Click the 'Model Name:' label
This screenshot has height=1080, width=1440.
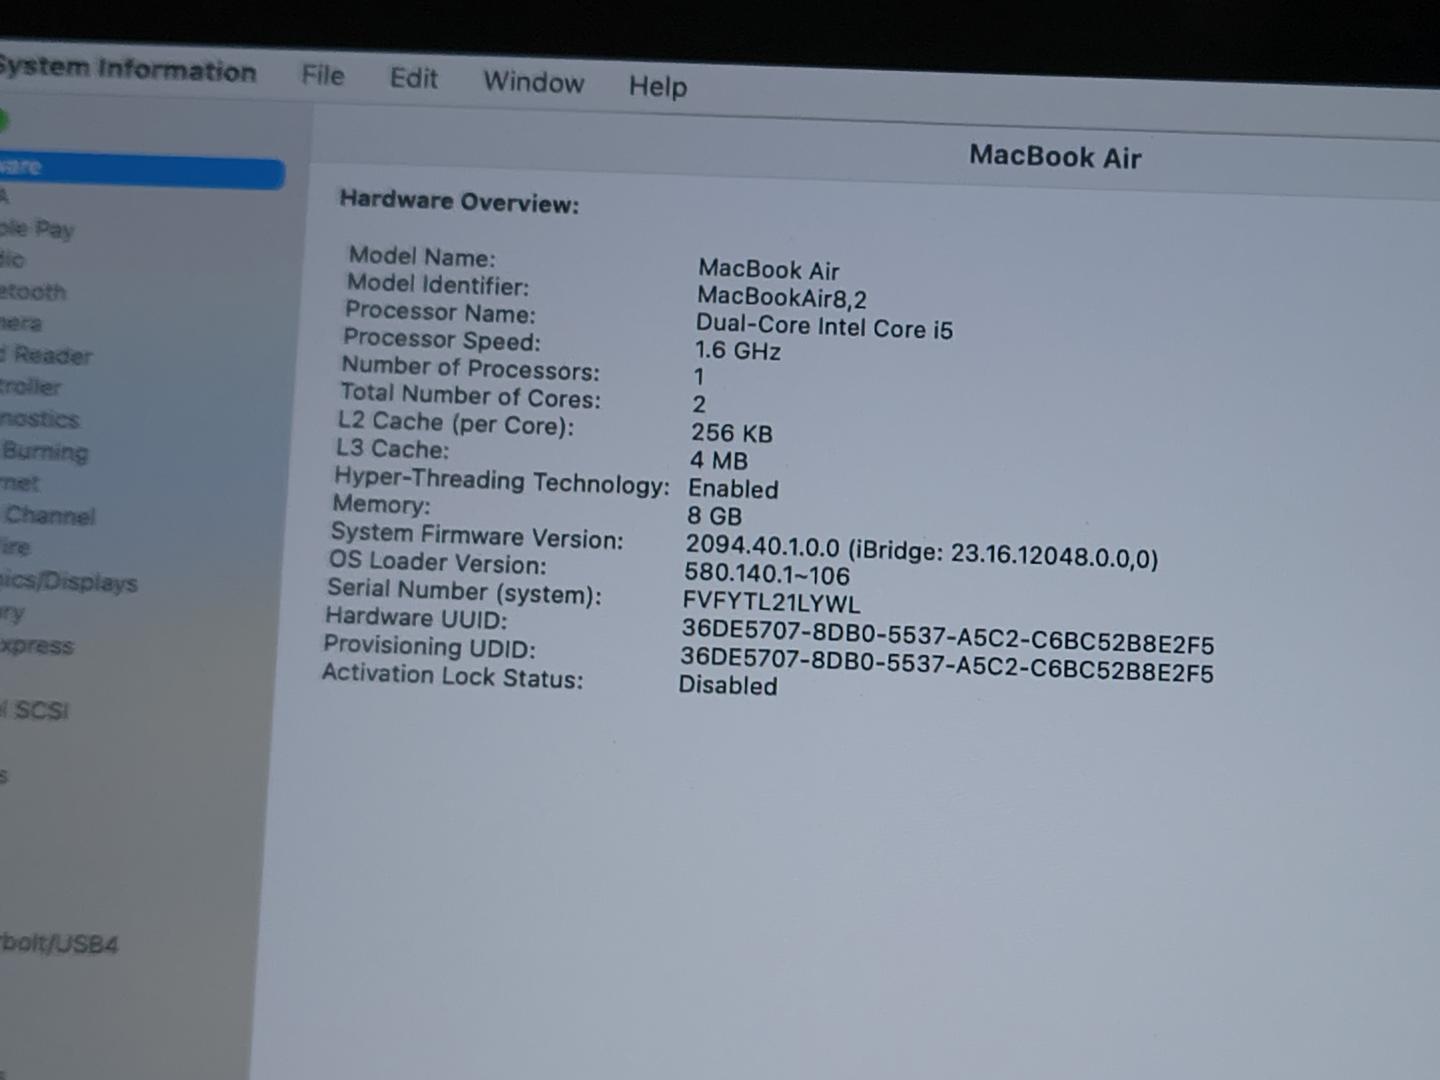(x=422, y=257)
